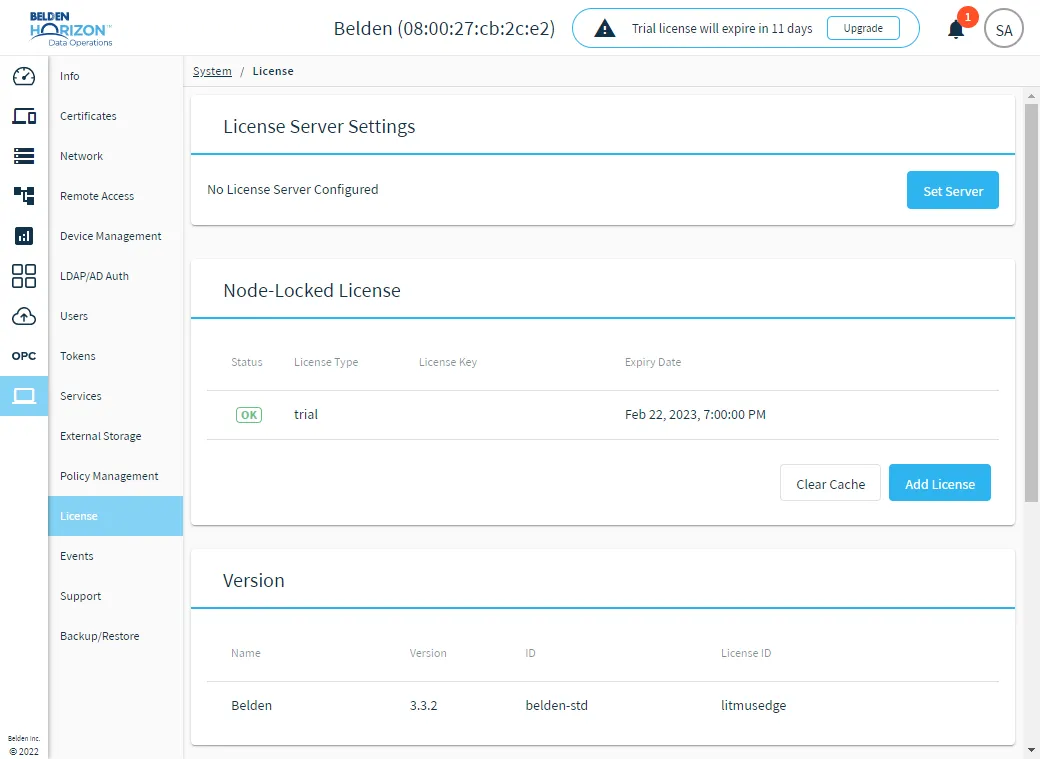Click the OK status badge
Image resolution: width=1040 pixels, height=759 pixels.
click(x=249, y=415)
